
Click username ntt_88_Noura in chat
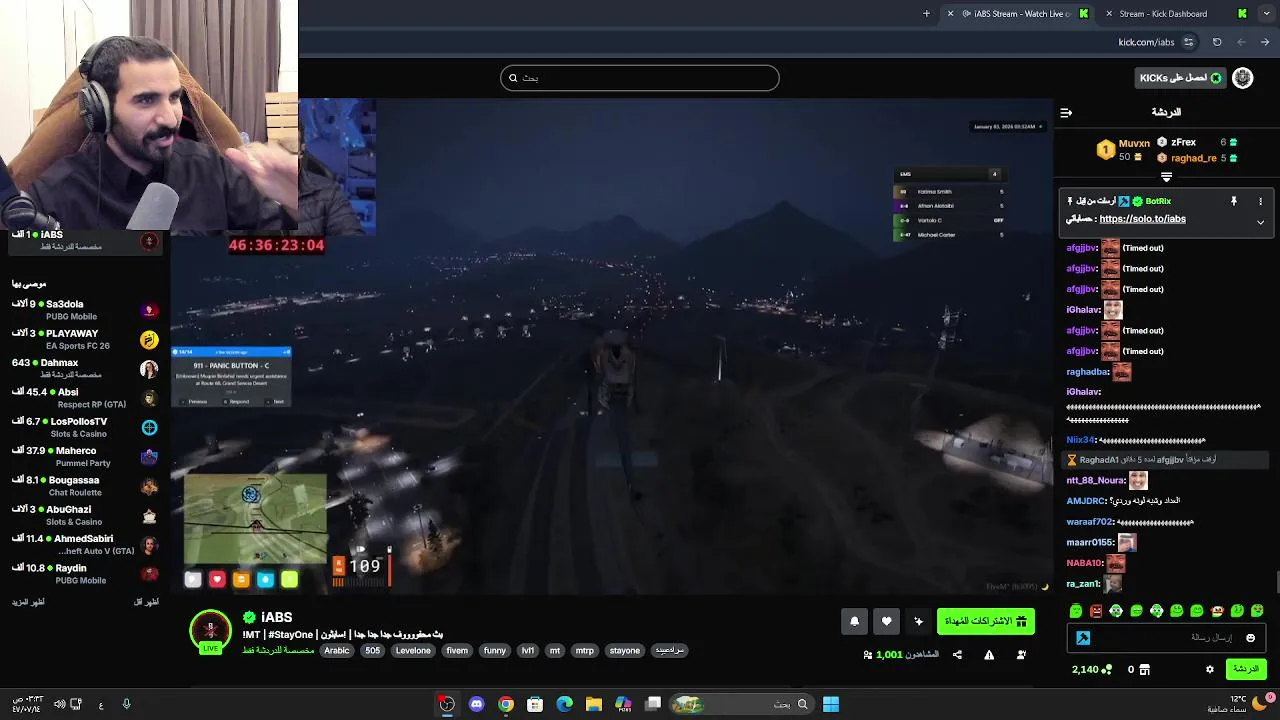(x=1096, y=481)
